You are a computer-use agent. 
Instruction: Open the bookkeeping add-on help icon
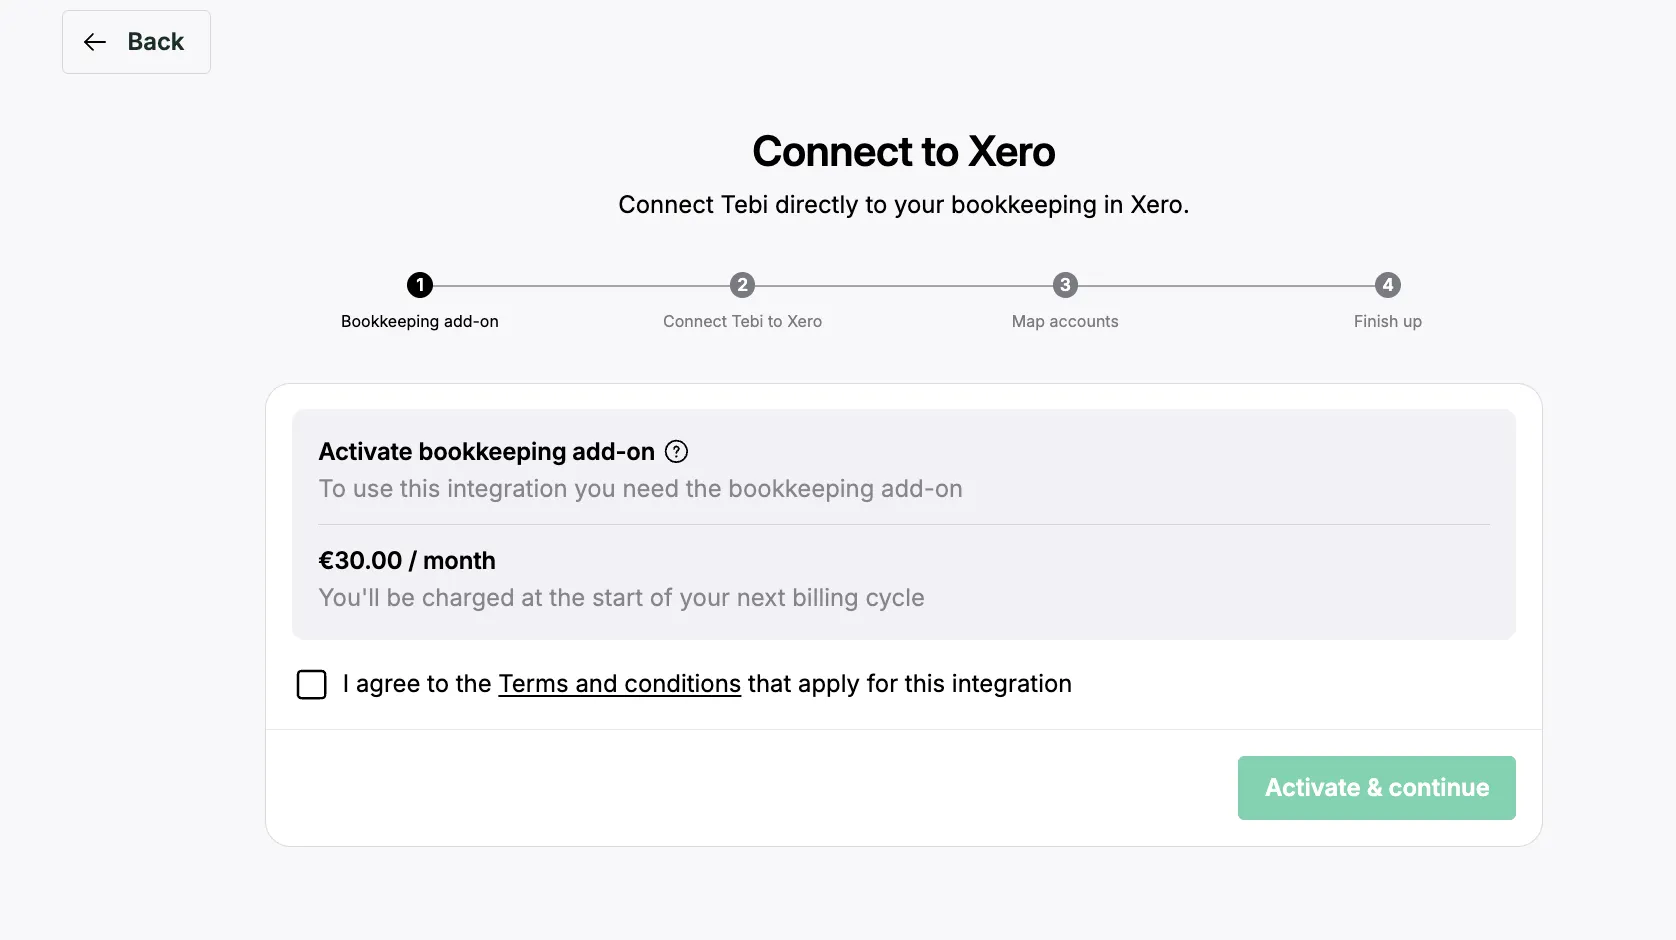point(677,452)
